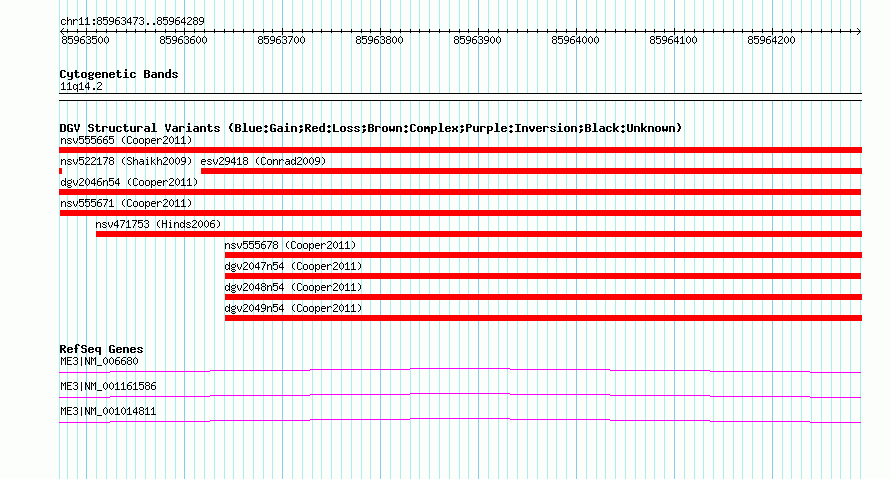890x479 pixels.
Task: Open variant dgv2049n54 (Cooper2011) label
Action: point(293,308)
